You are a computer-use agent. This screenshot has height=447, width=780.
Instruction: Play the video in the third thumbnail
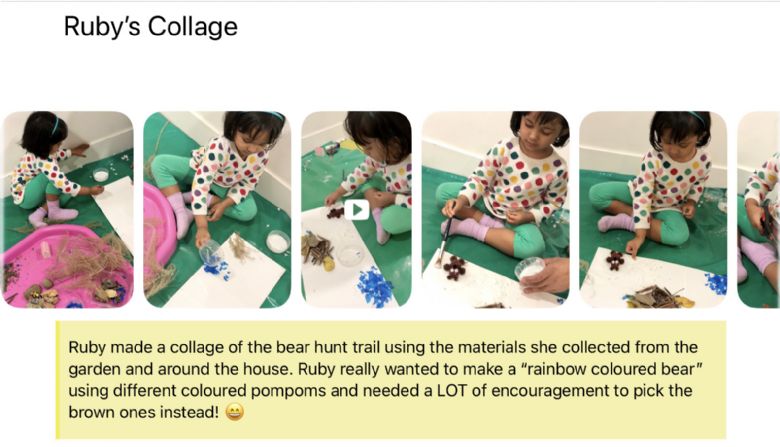pyautogui.click(x=357, y=210)
